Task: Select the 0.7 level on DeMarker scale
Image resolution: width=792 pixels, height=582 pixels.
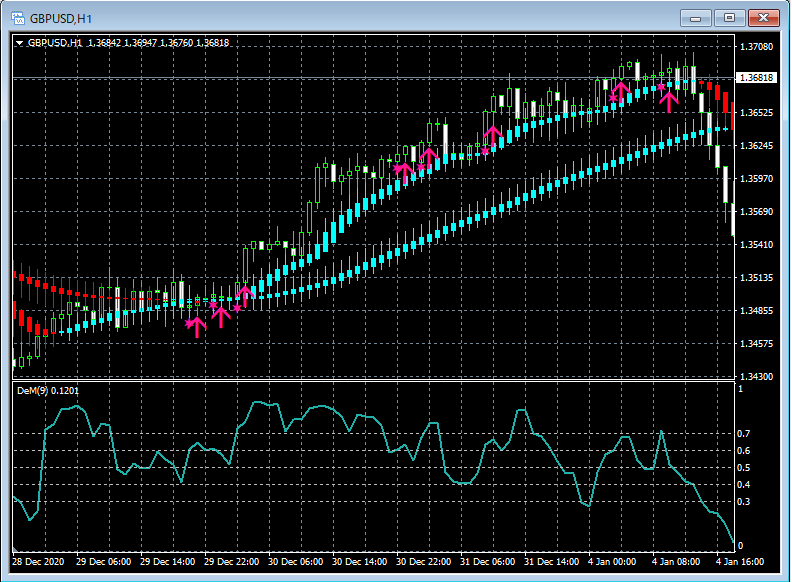Action: tap(743, 435)
